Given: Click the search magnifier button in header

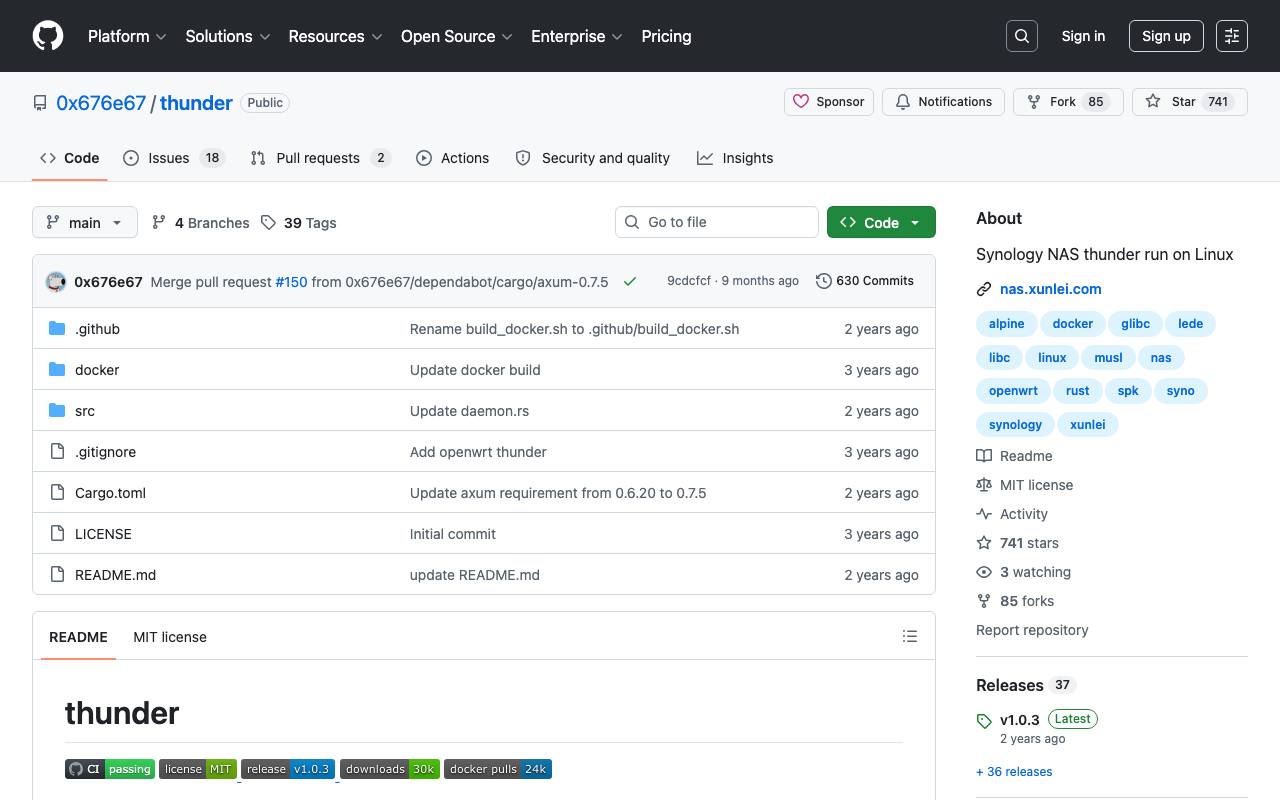Looking at the screenshot, I should click(x=1022, y=36).
